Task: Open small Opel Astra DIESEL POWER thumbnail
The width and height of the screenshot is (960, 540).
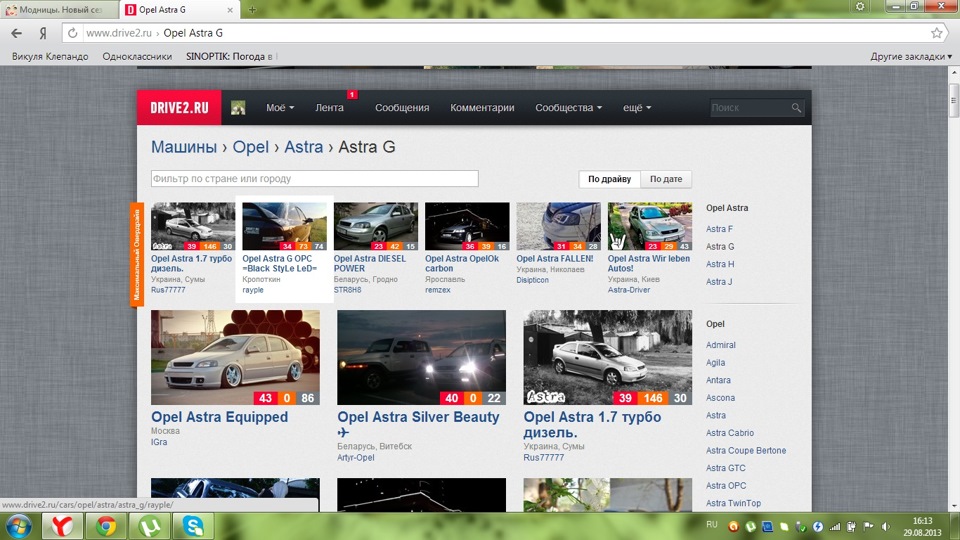Action: point(375,227)
